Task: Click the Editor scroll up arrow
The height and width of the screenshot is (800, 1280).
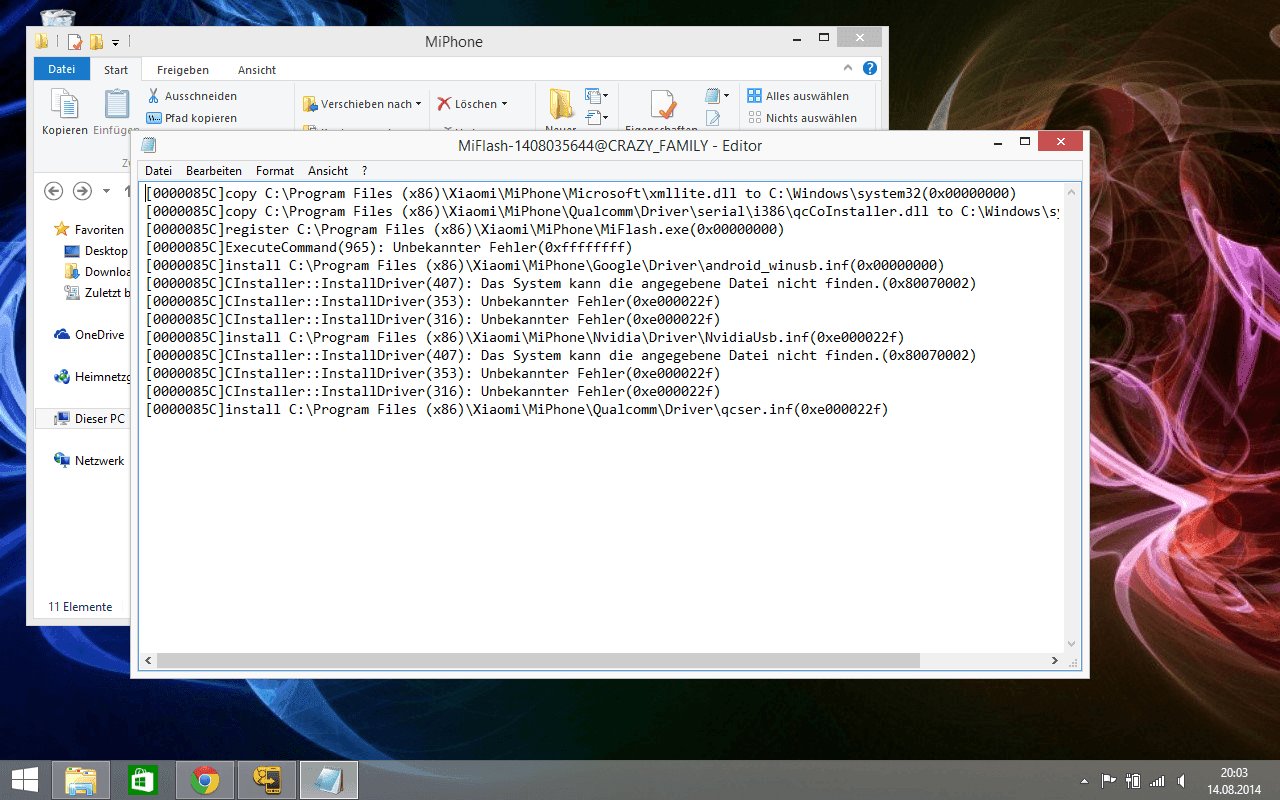Action: [x=1072, y=192]
